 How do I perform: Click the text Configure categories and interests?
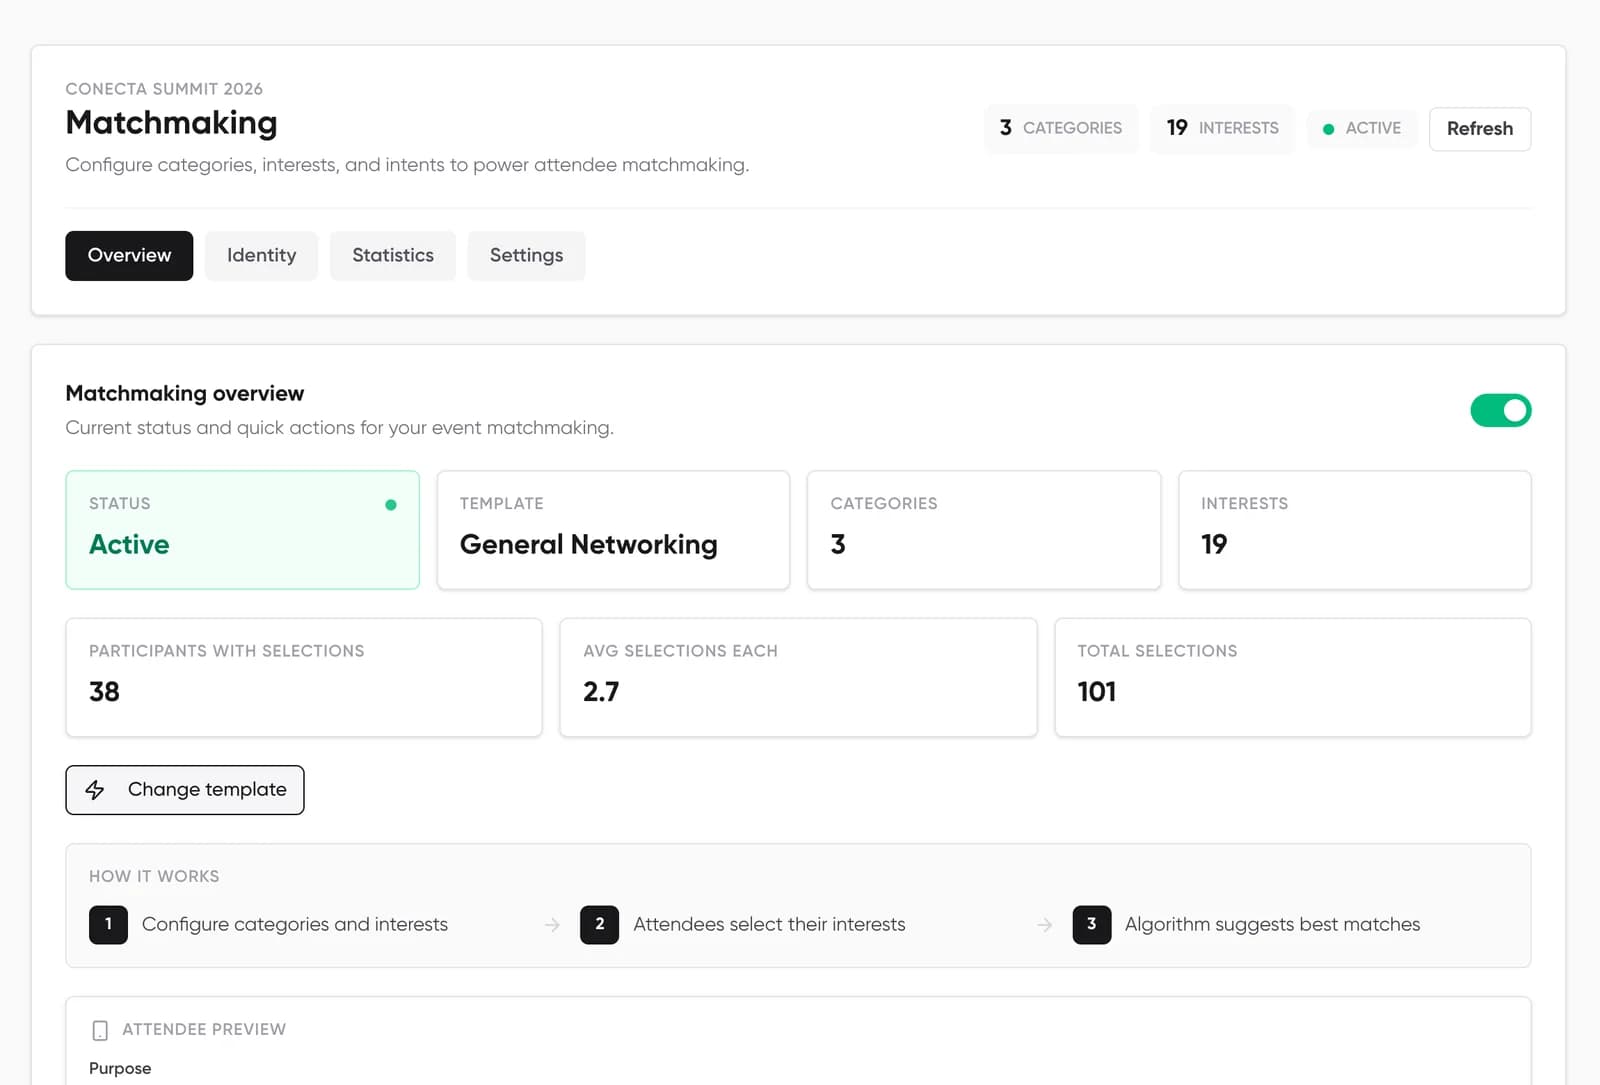(295, 925)
